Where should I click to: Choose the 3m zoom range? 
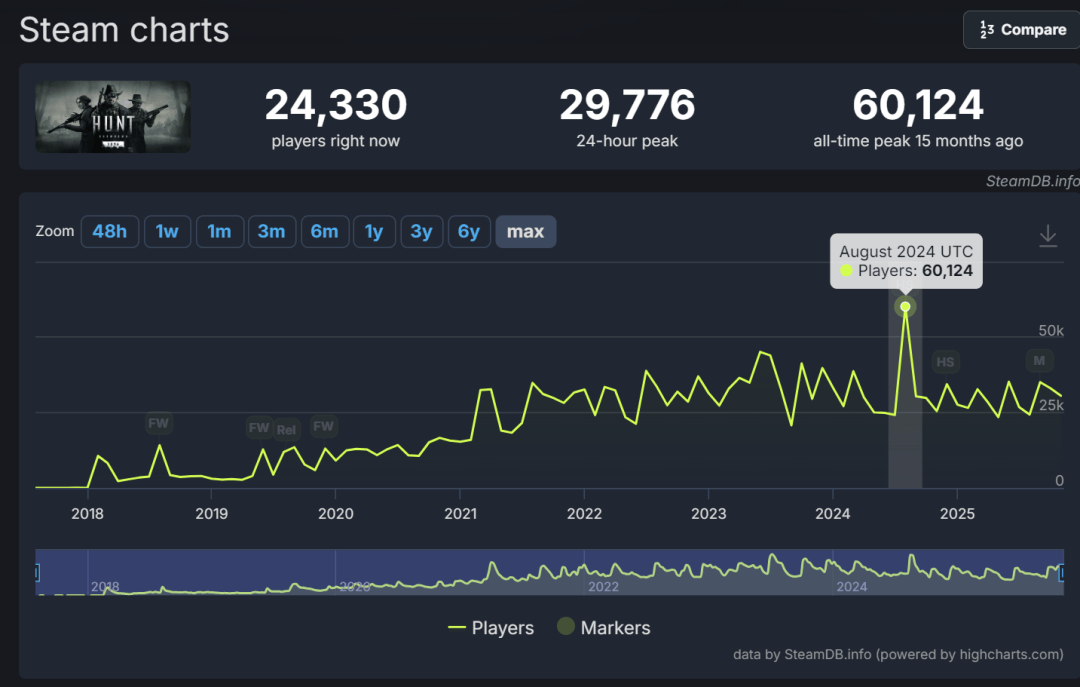[271, 232]
